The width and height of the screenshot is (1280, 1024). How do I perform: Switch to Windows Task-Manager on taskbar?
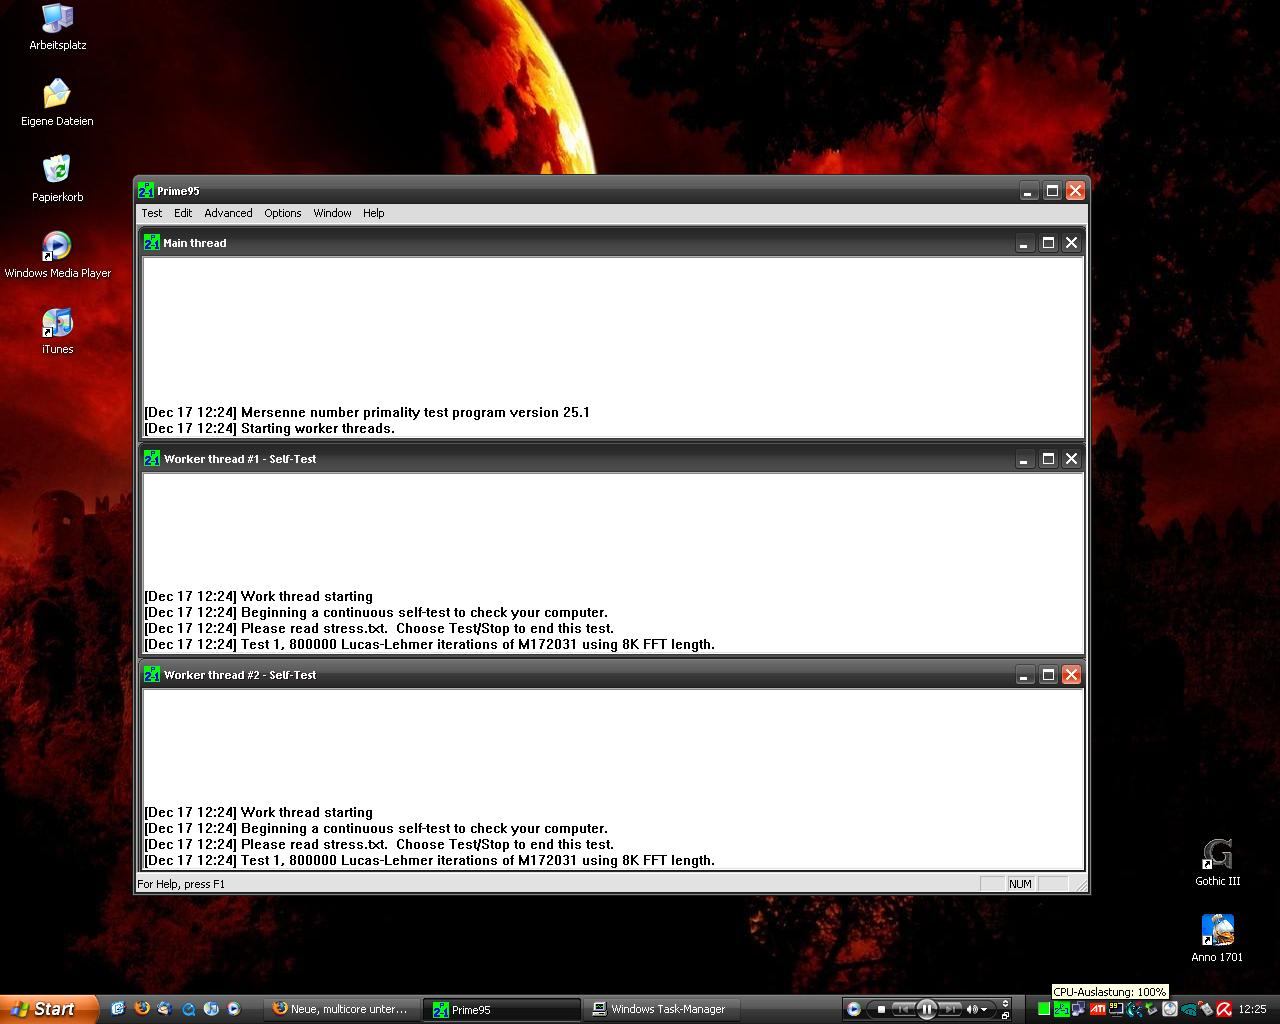coord(662,1009)
